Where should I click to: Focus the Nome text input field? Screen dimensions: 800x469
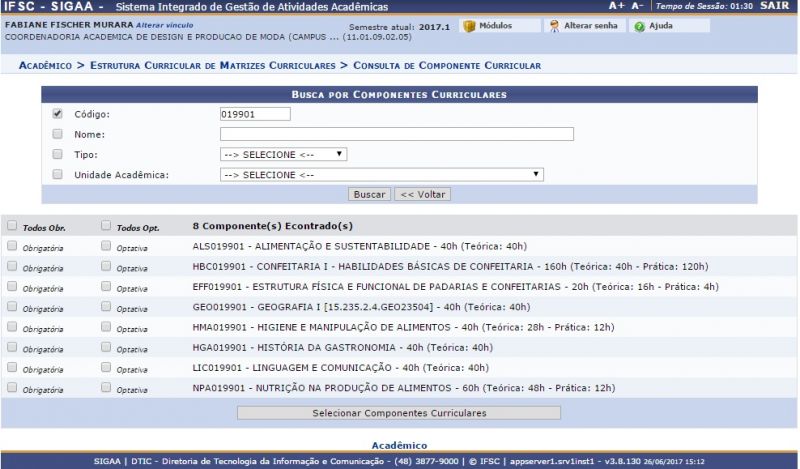click(x=397, y=134)
